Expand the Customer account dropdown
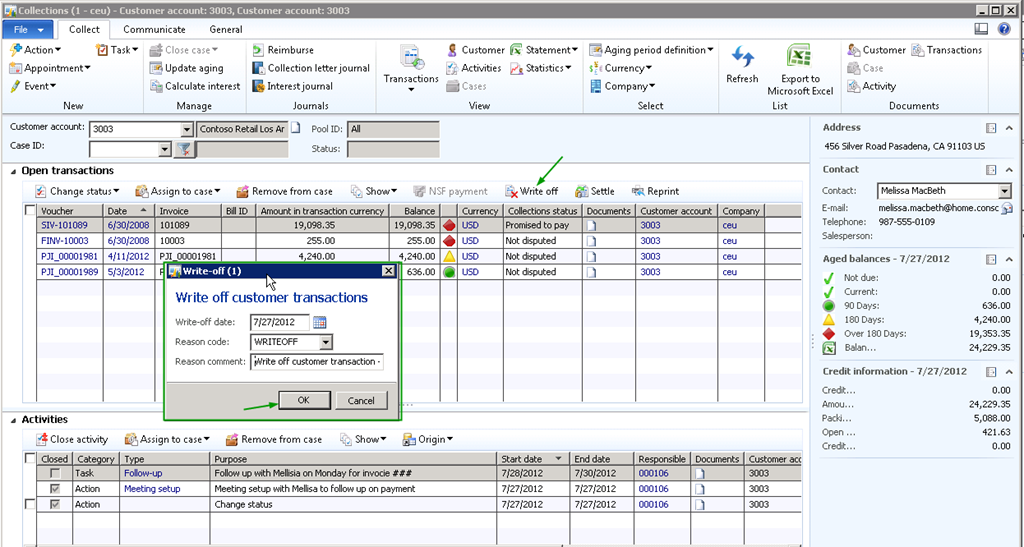 click(x=186, y=129)
